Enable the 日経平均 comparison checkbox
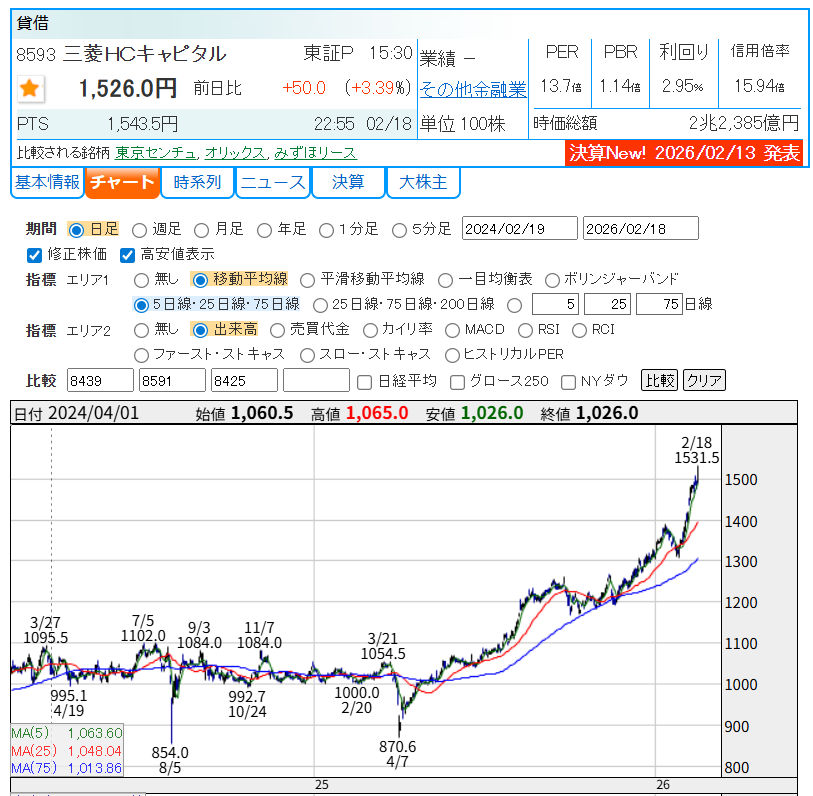 tap(366, 380)
